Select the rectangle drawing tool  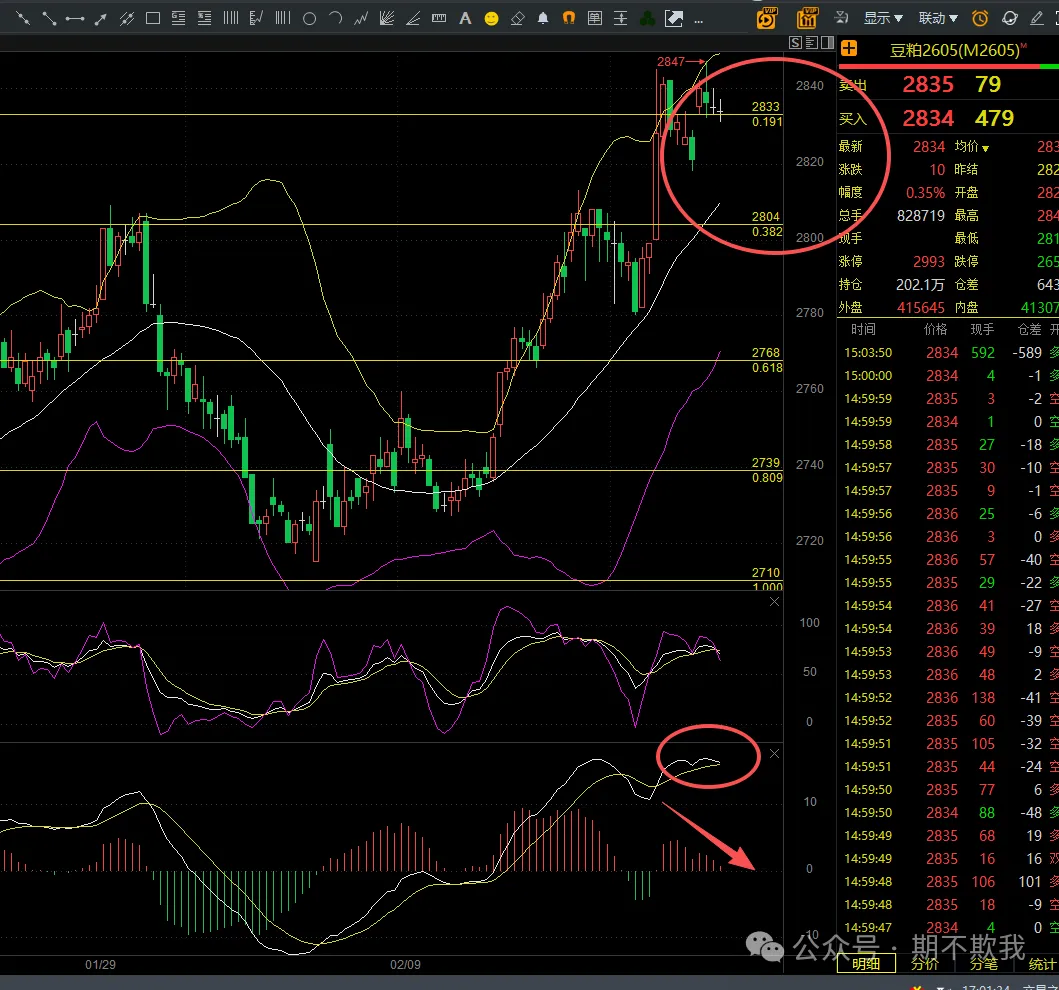[x=153, y=19]
